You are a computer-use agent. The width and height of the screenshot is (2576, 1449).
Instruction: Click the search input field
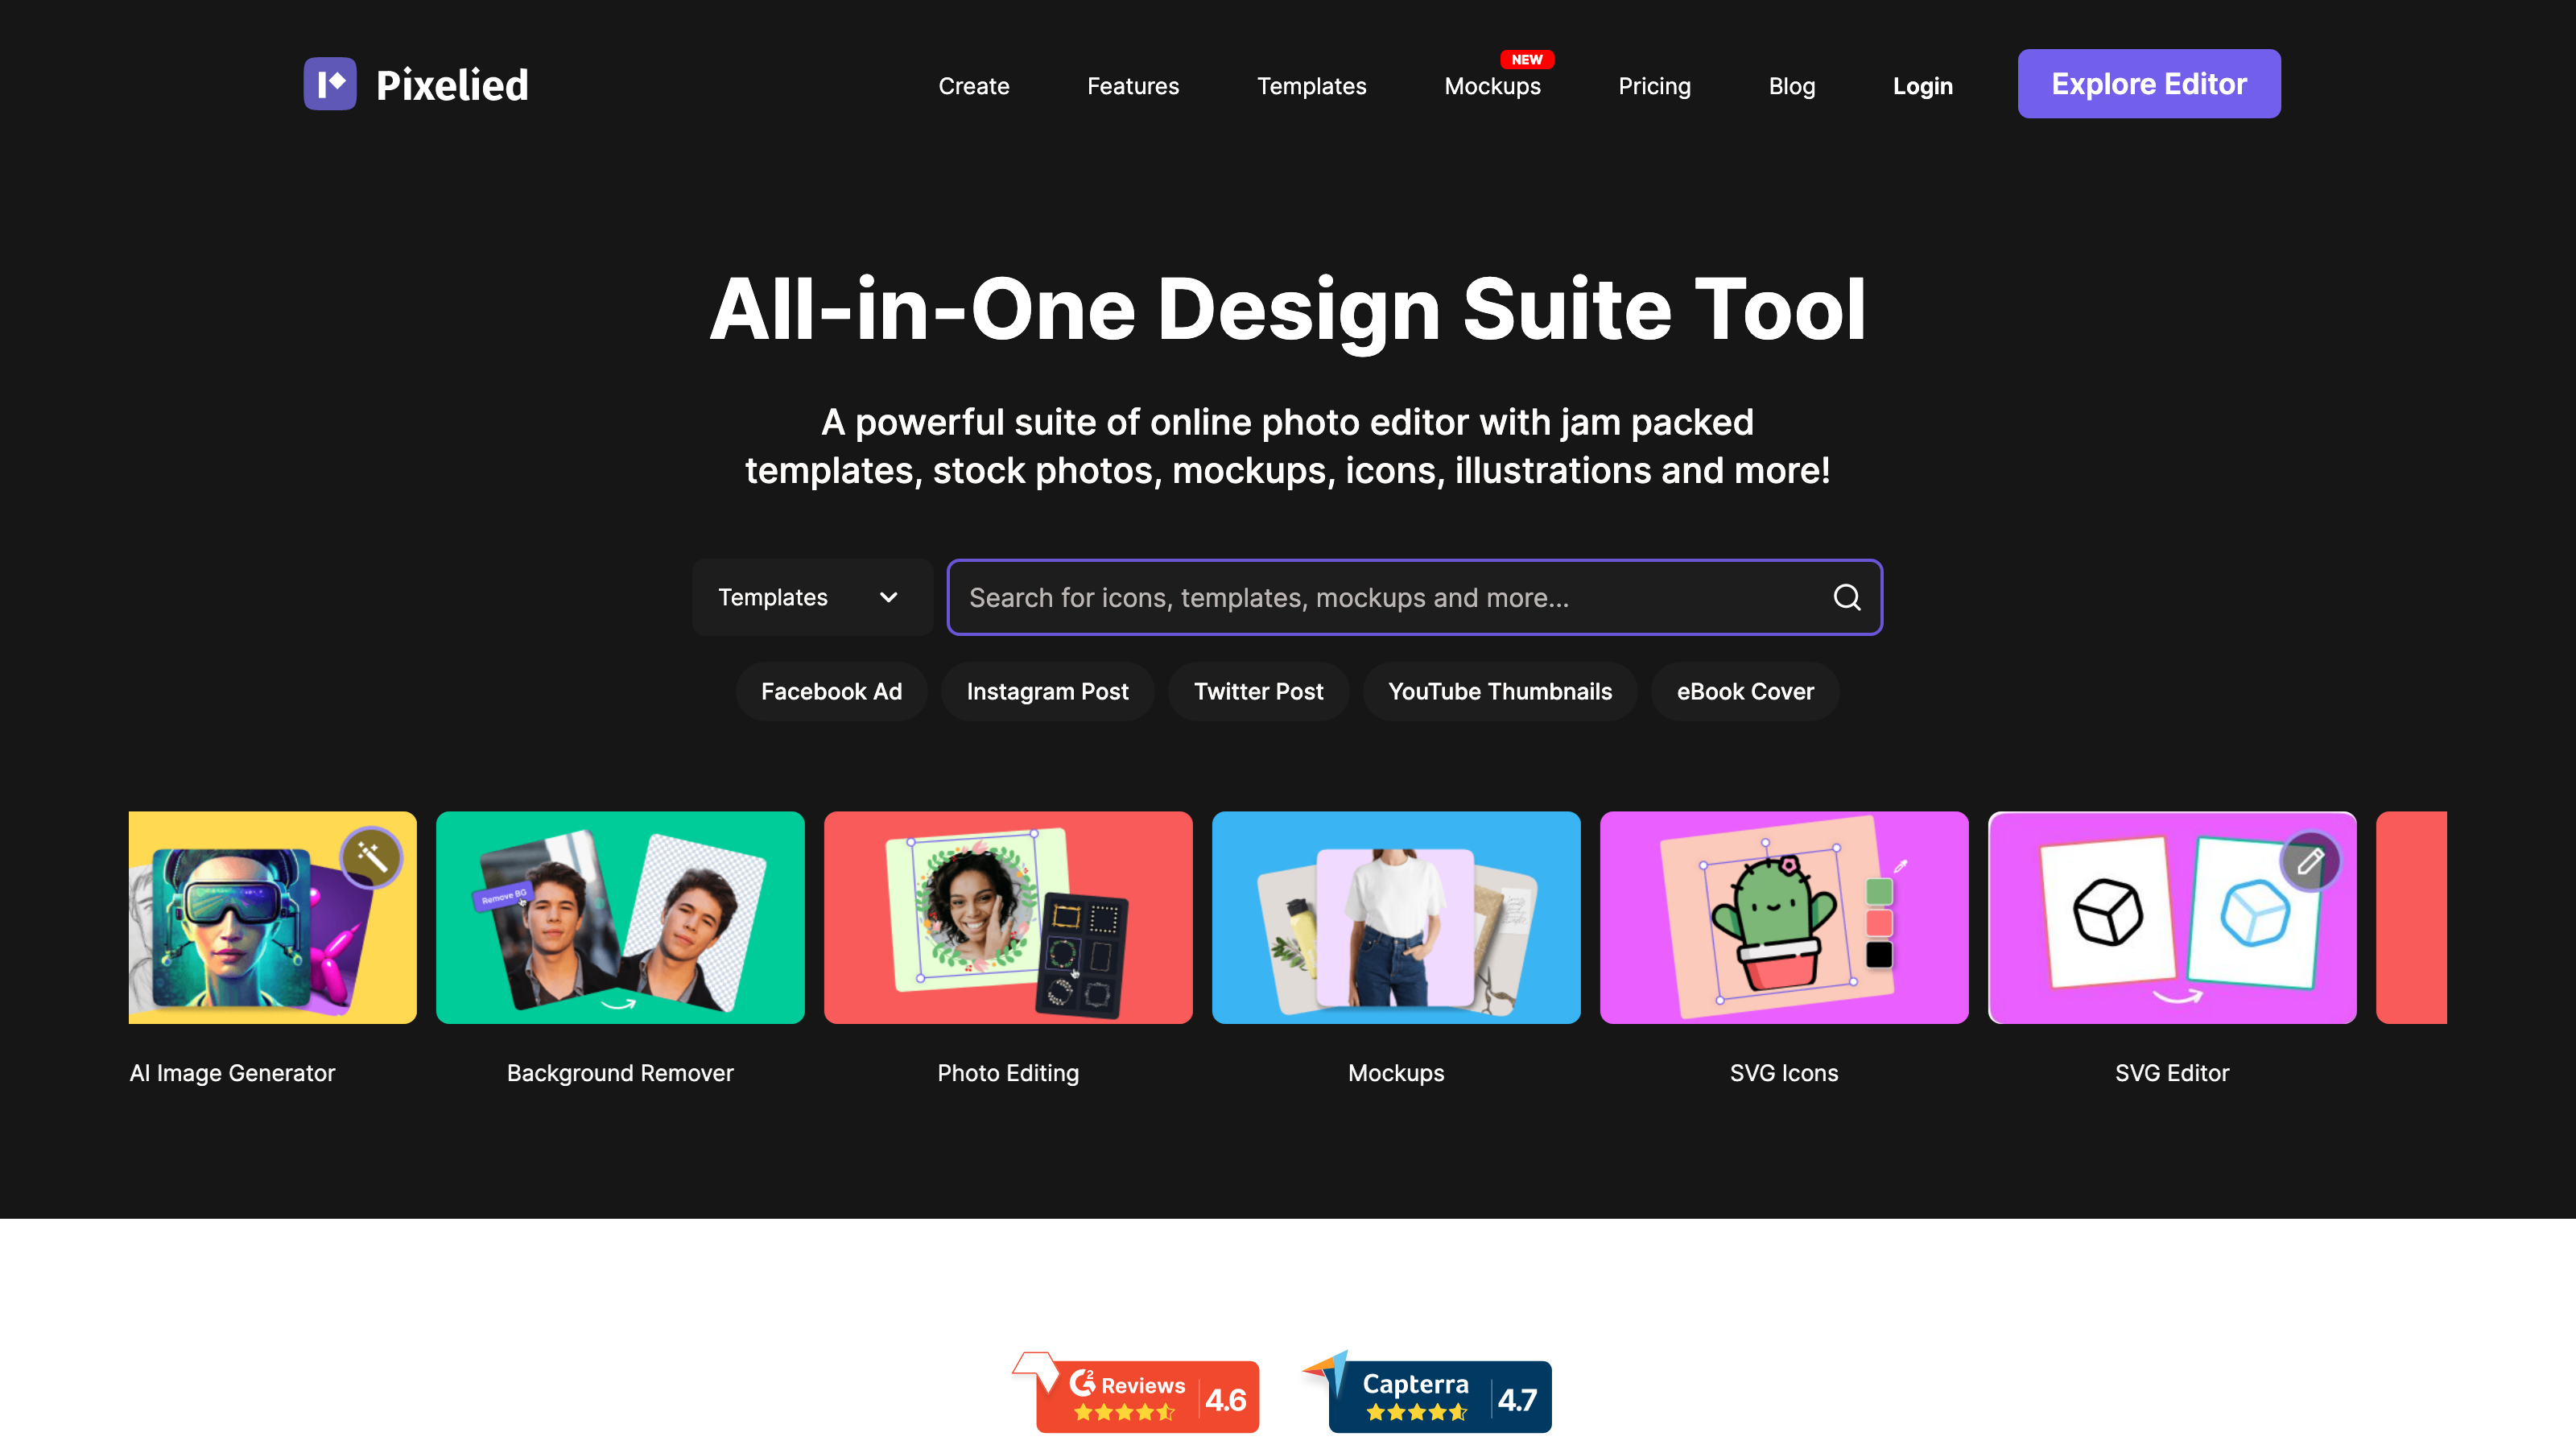point(1414,597)
